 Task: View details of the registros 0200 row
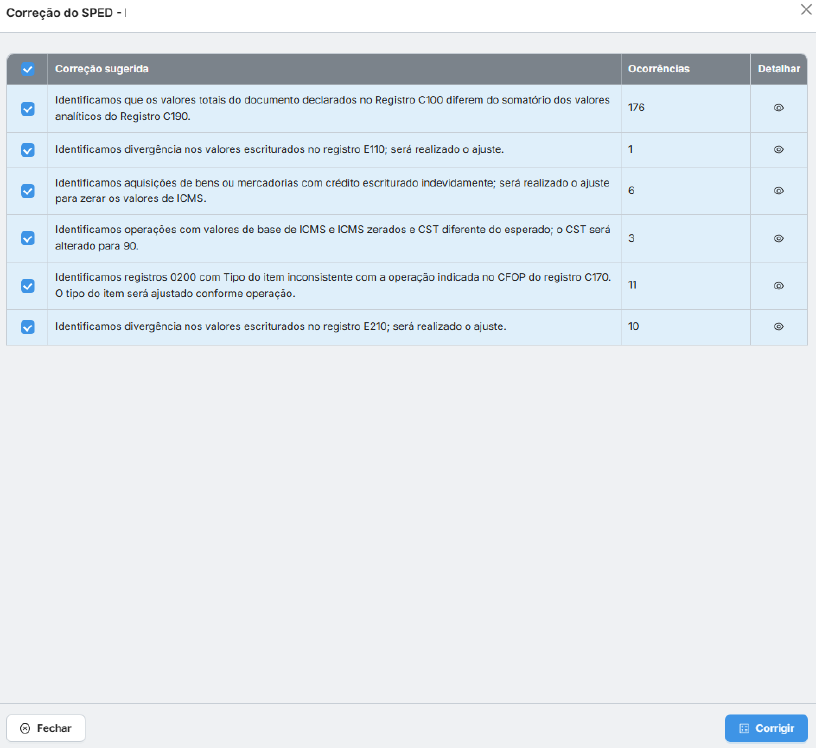[x=778, y=286]
